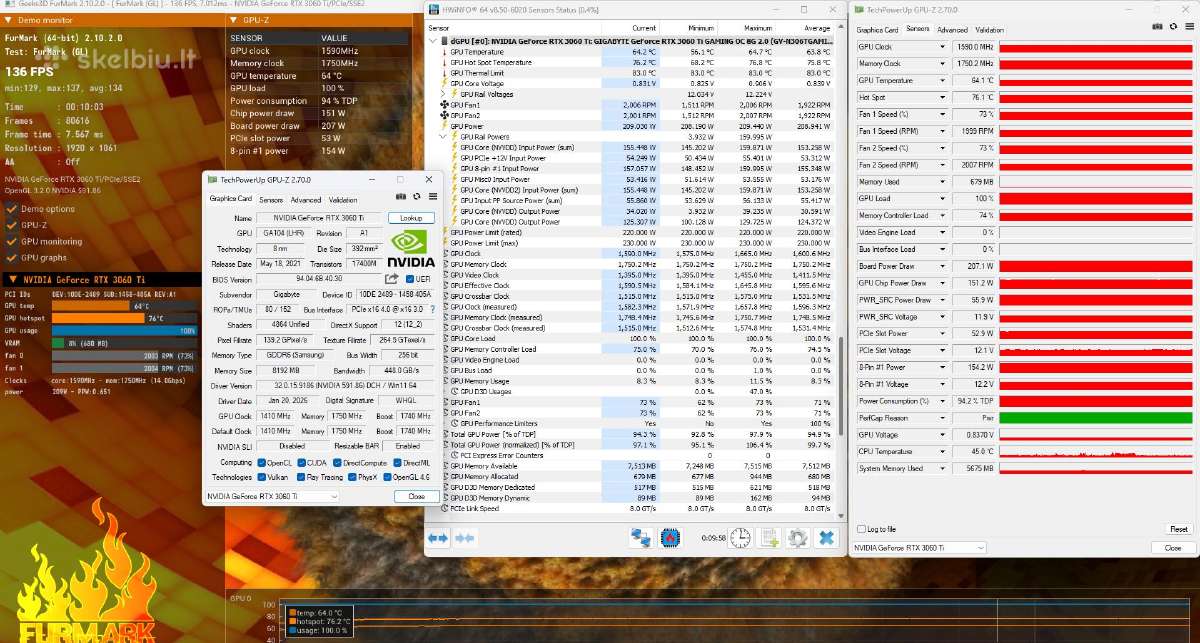Collapse GPU Rail Powers in HWiNFO
Screen dimensions: 1200x643
tap(444, 136)
